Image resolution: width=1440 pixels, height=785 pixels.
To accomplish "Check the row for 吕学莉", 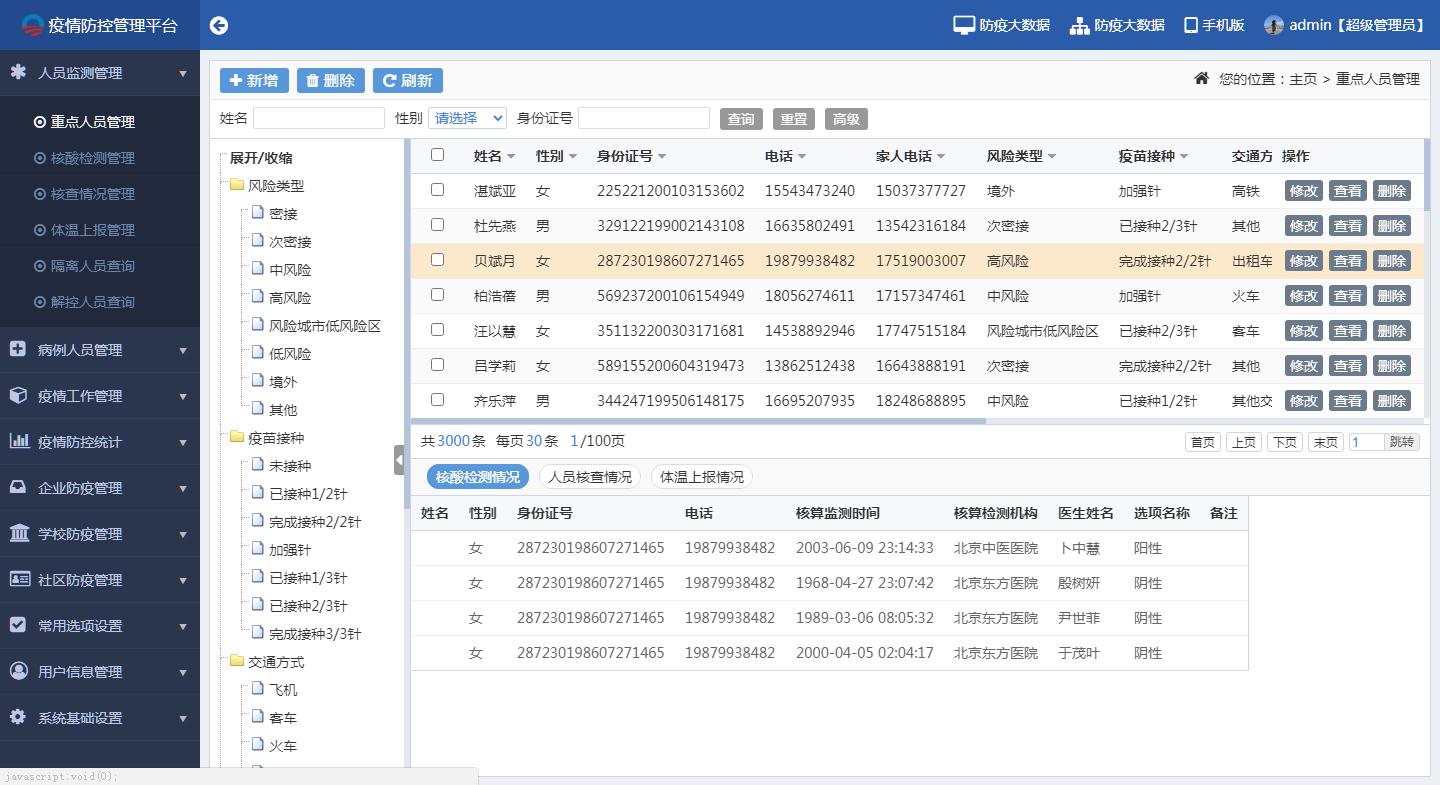I will [437, 364].
